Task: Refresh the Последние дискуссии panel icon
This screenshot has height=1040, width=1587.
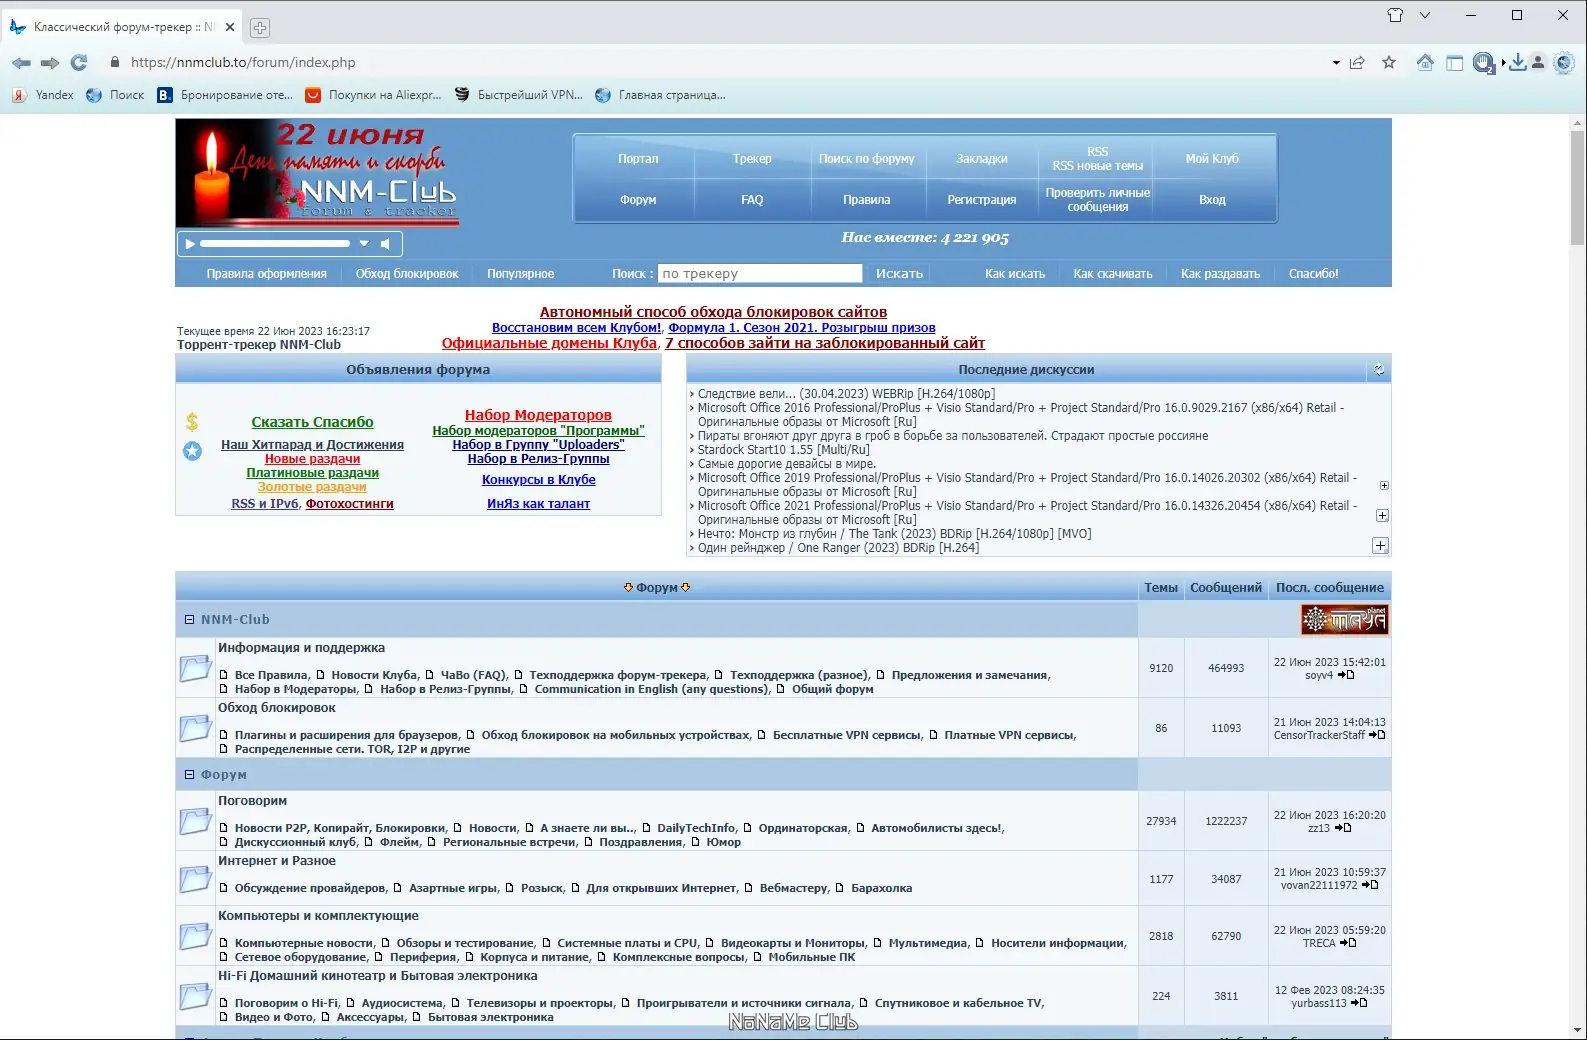Action: pyautogui.click(x=1379, y=369)
